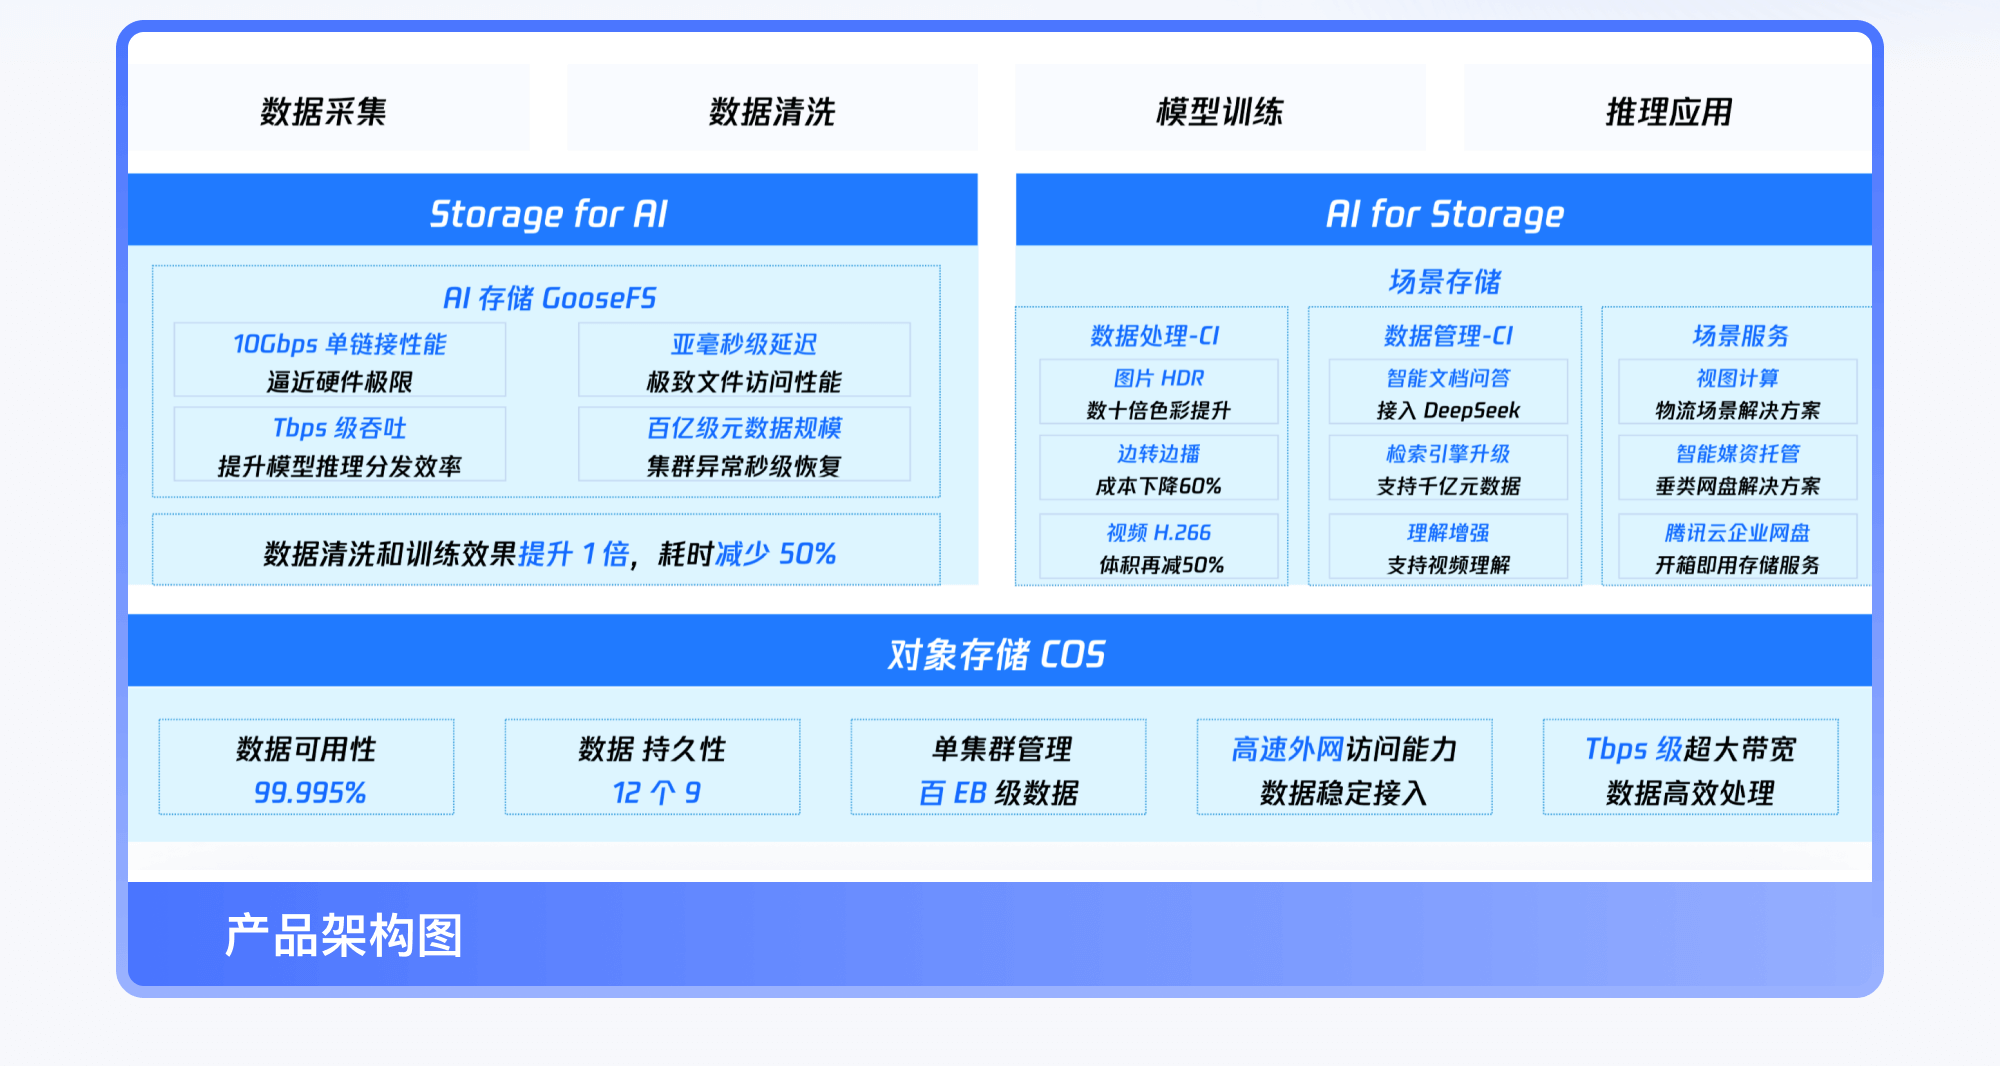2000x1066 pixels.
Task: Click the 接入 DeepSeek line
Action: (x=1448, y=410)
